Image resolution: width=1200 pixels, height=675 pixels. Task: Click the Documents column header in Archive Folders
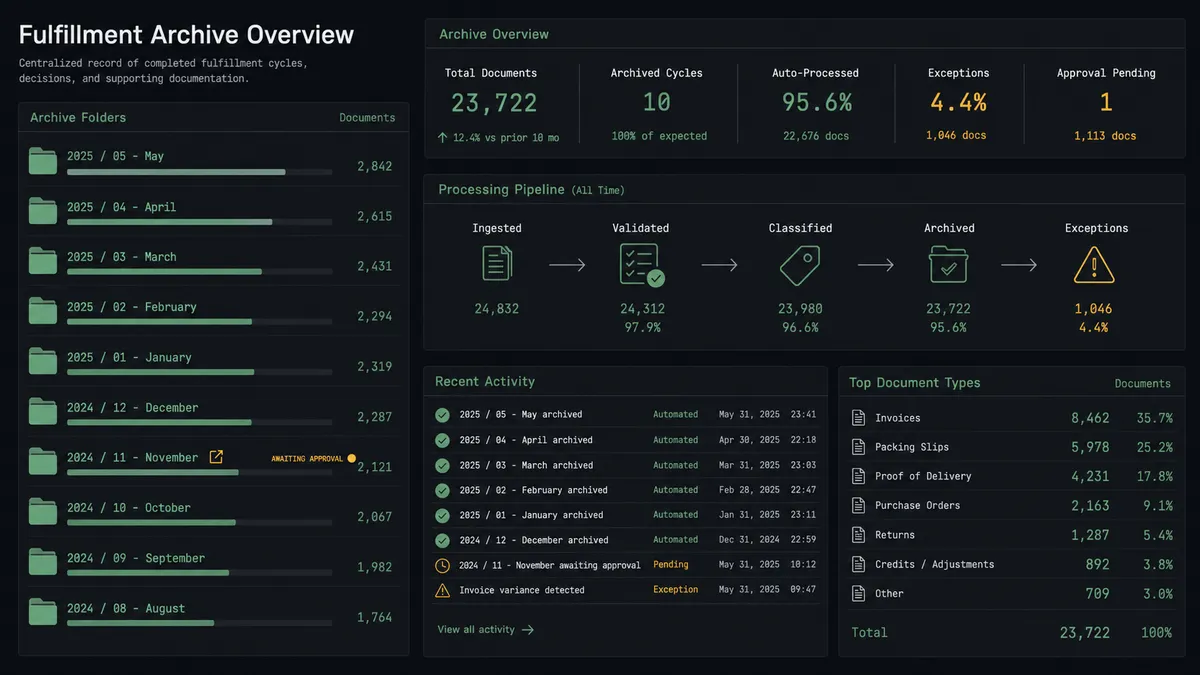click(367, 118)
